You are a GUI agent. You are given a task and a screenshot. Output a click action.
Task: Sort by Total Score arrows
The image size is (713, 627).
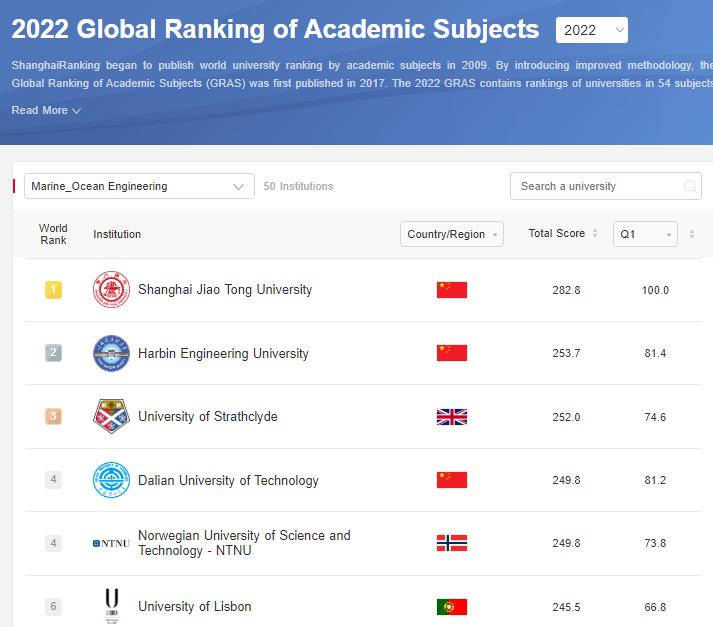(595, 234)
